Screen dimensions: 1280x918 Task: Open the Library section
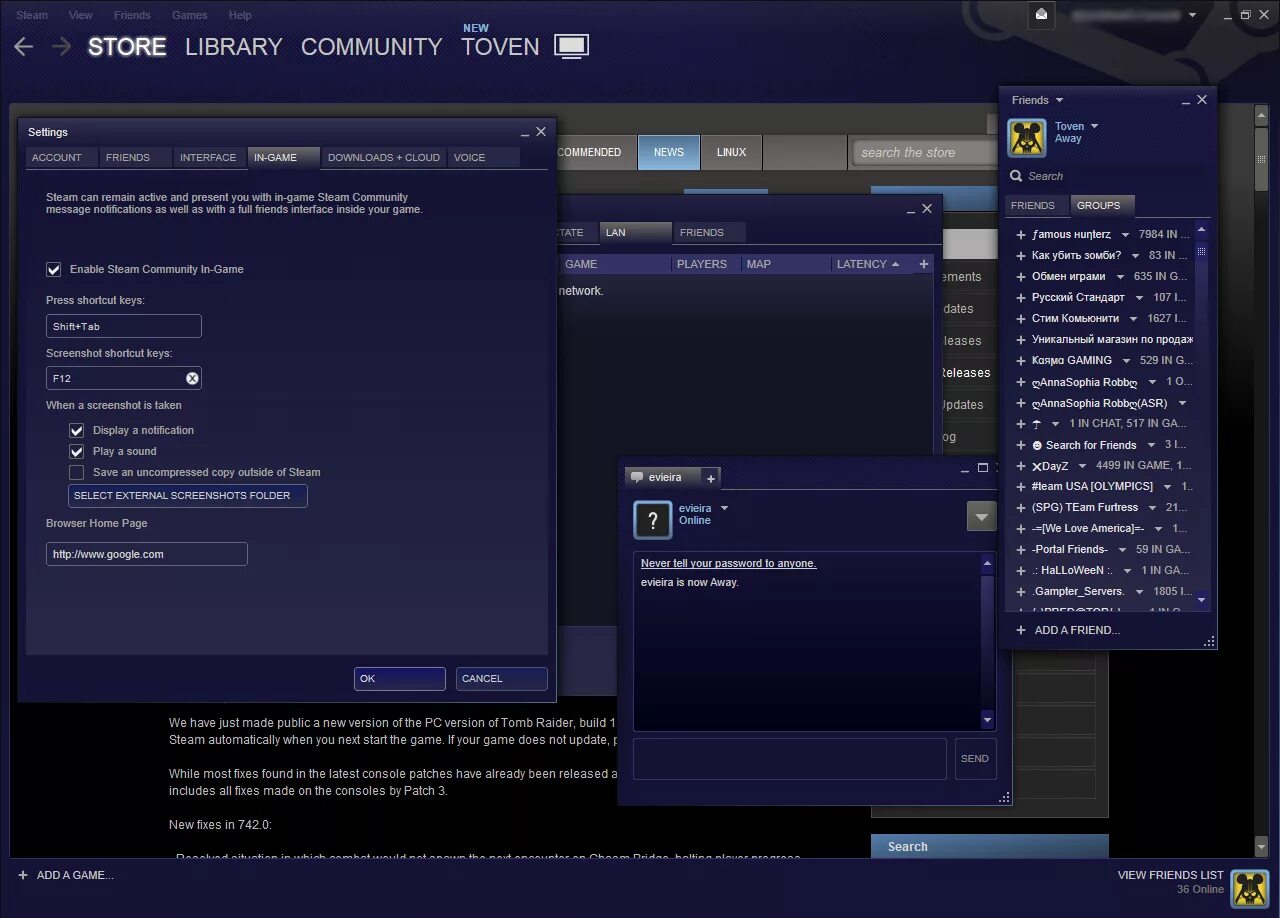point(233,46)
